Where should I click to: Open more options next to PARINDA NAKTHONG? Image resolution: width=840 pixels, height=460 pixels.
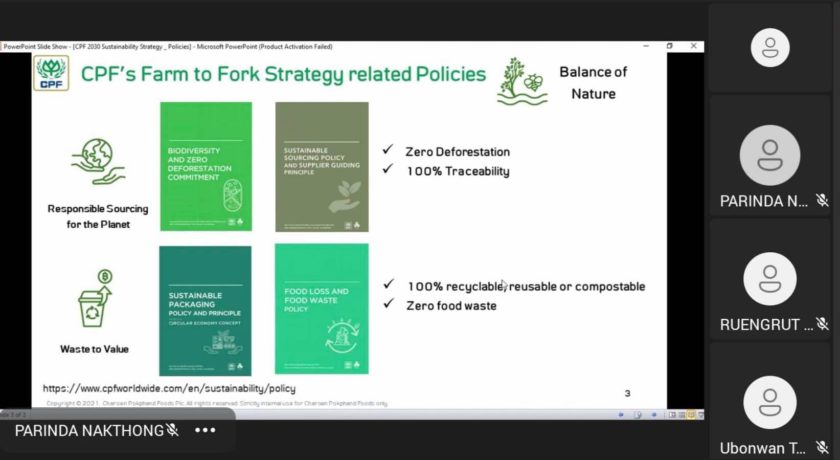[205, 430]
